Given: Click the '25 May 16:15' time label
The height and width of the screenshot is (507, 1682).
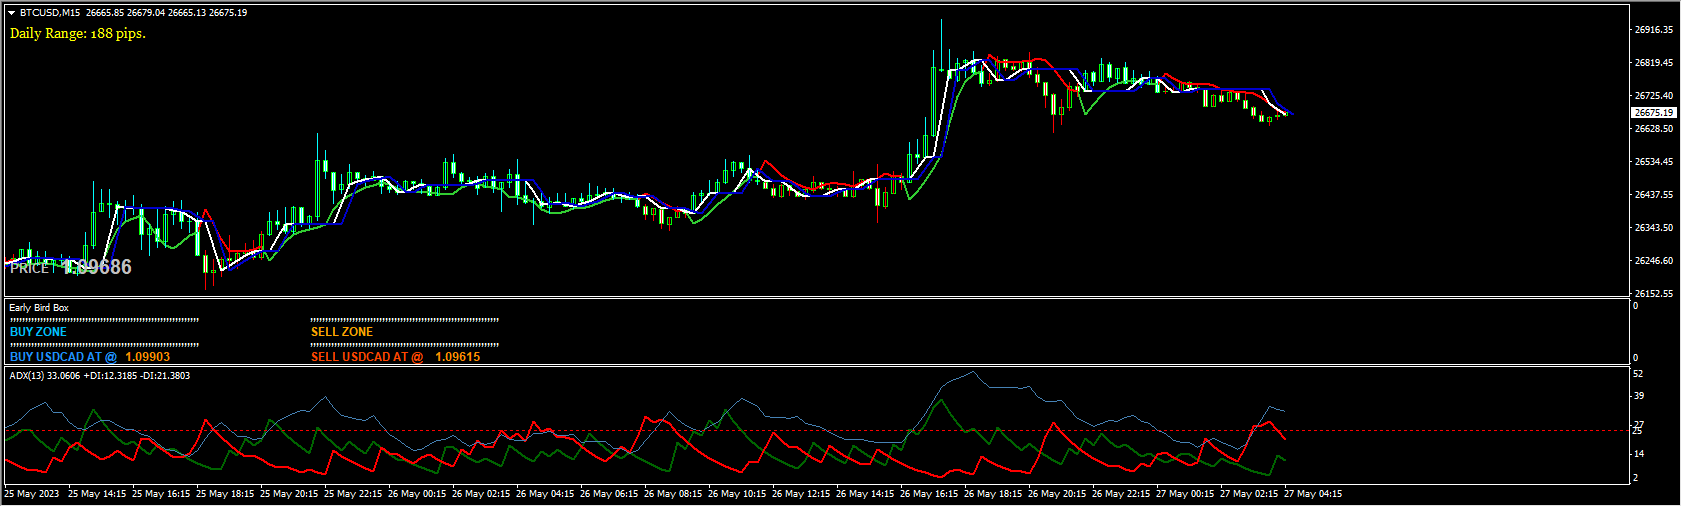Looking at the screenshot, I should 161,494.
